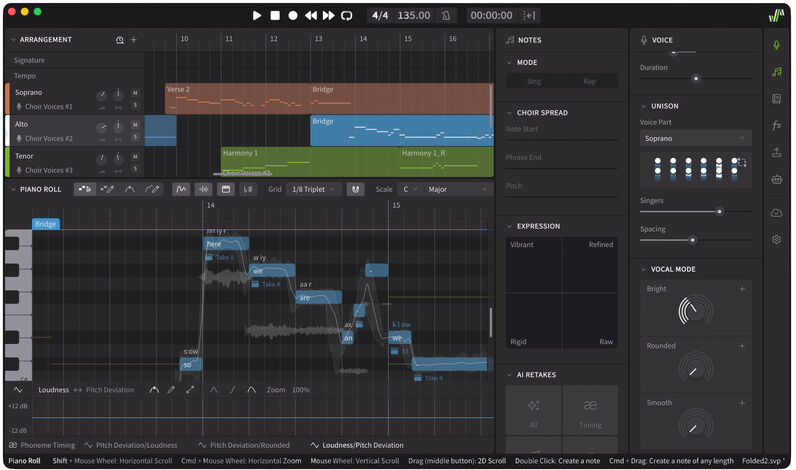Select the note draw pencil tool

click(x=107, y=189)
